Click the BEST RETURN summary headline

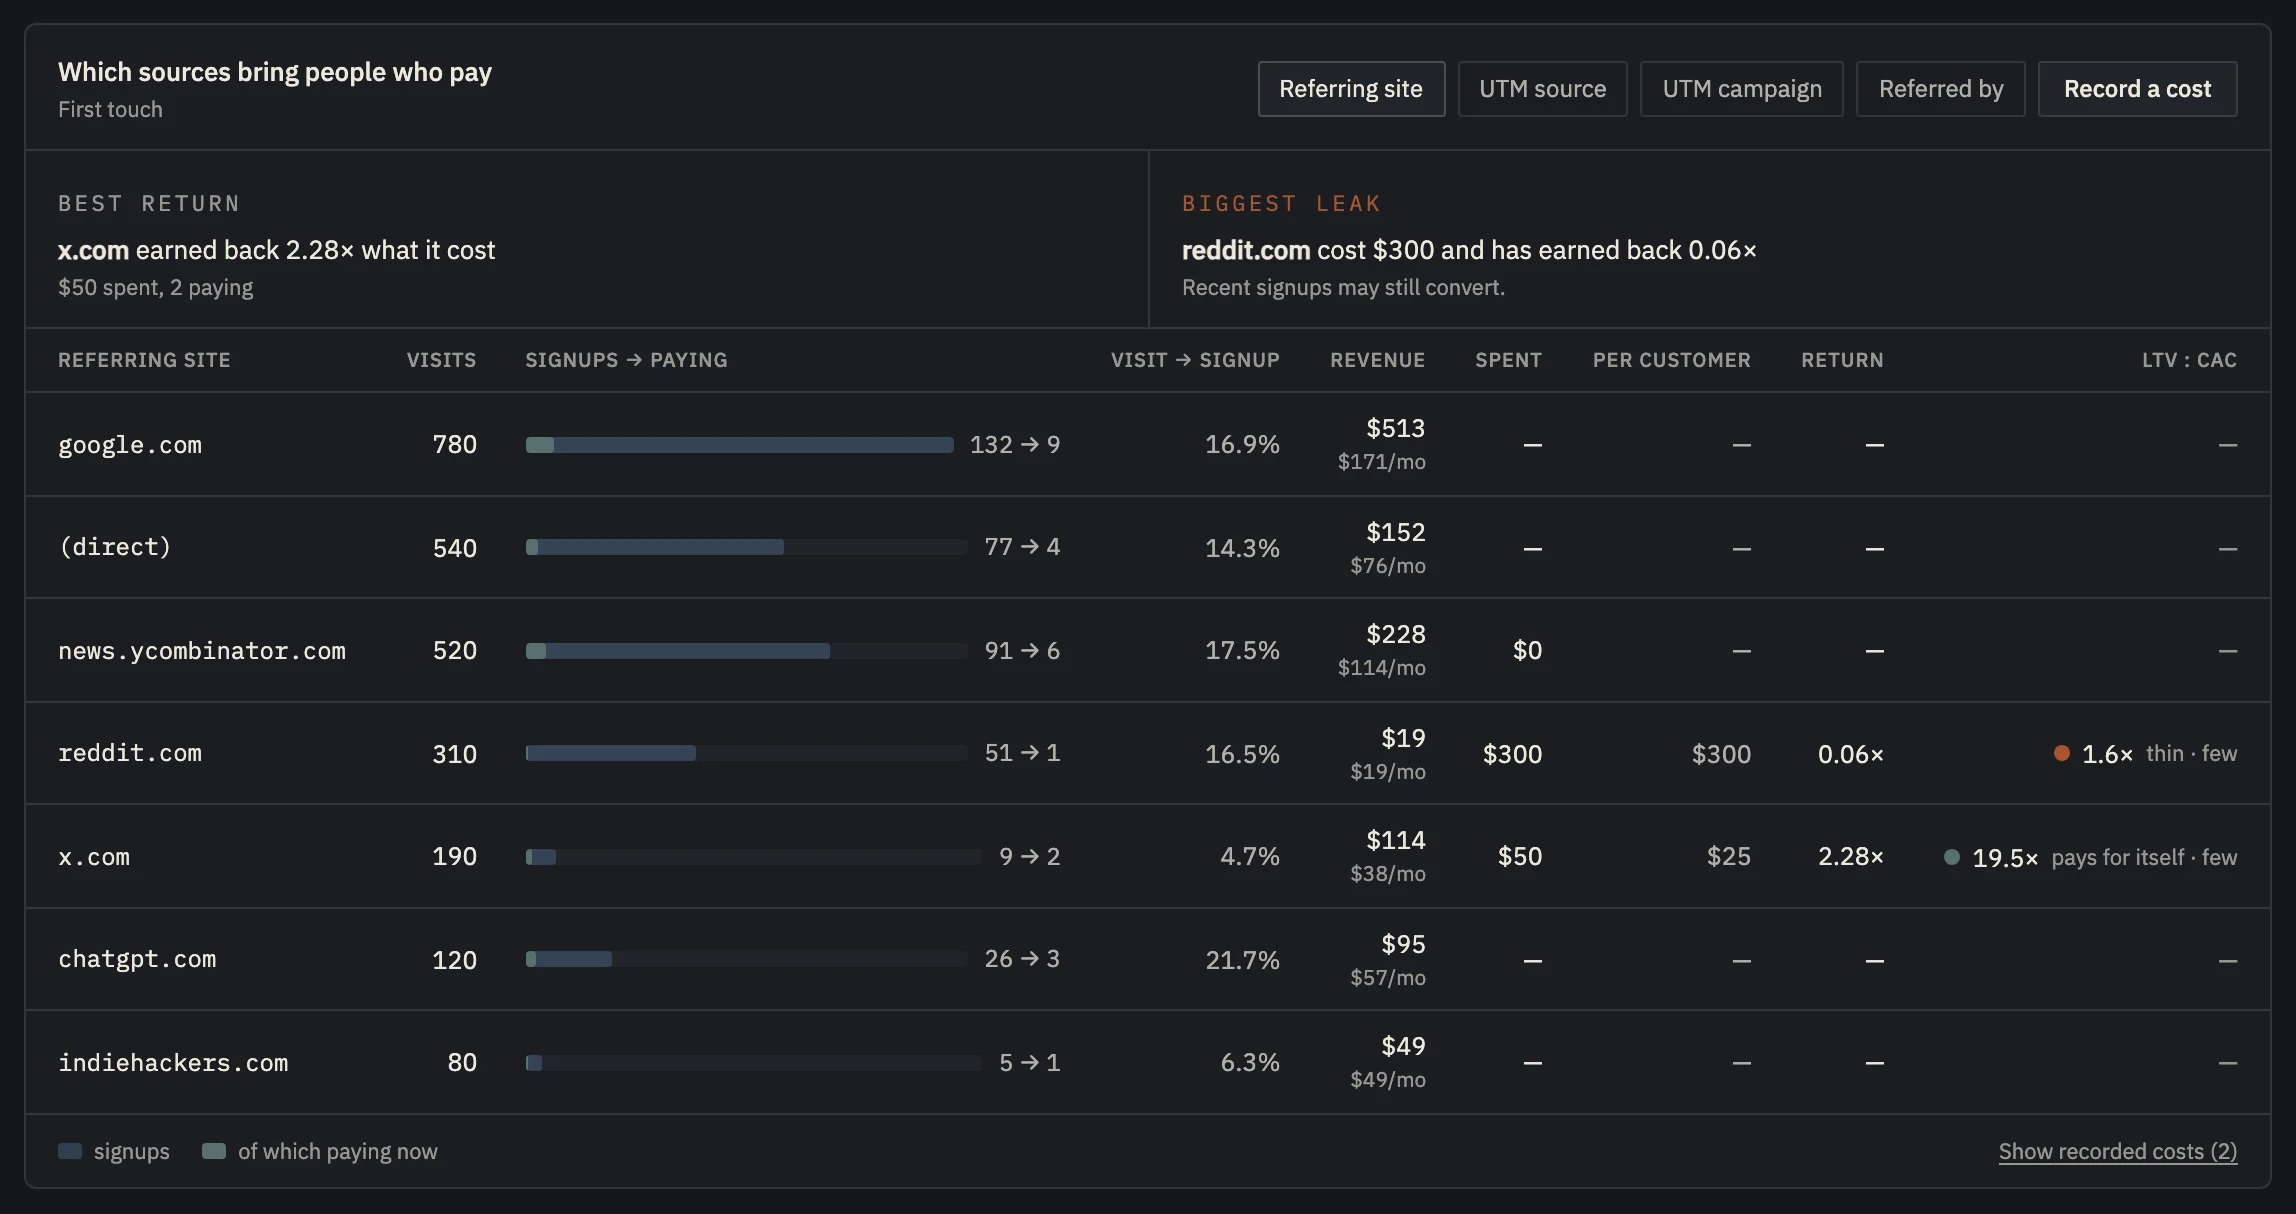click(276, 250)
